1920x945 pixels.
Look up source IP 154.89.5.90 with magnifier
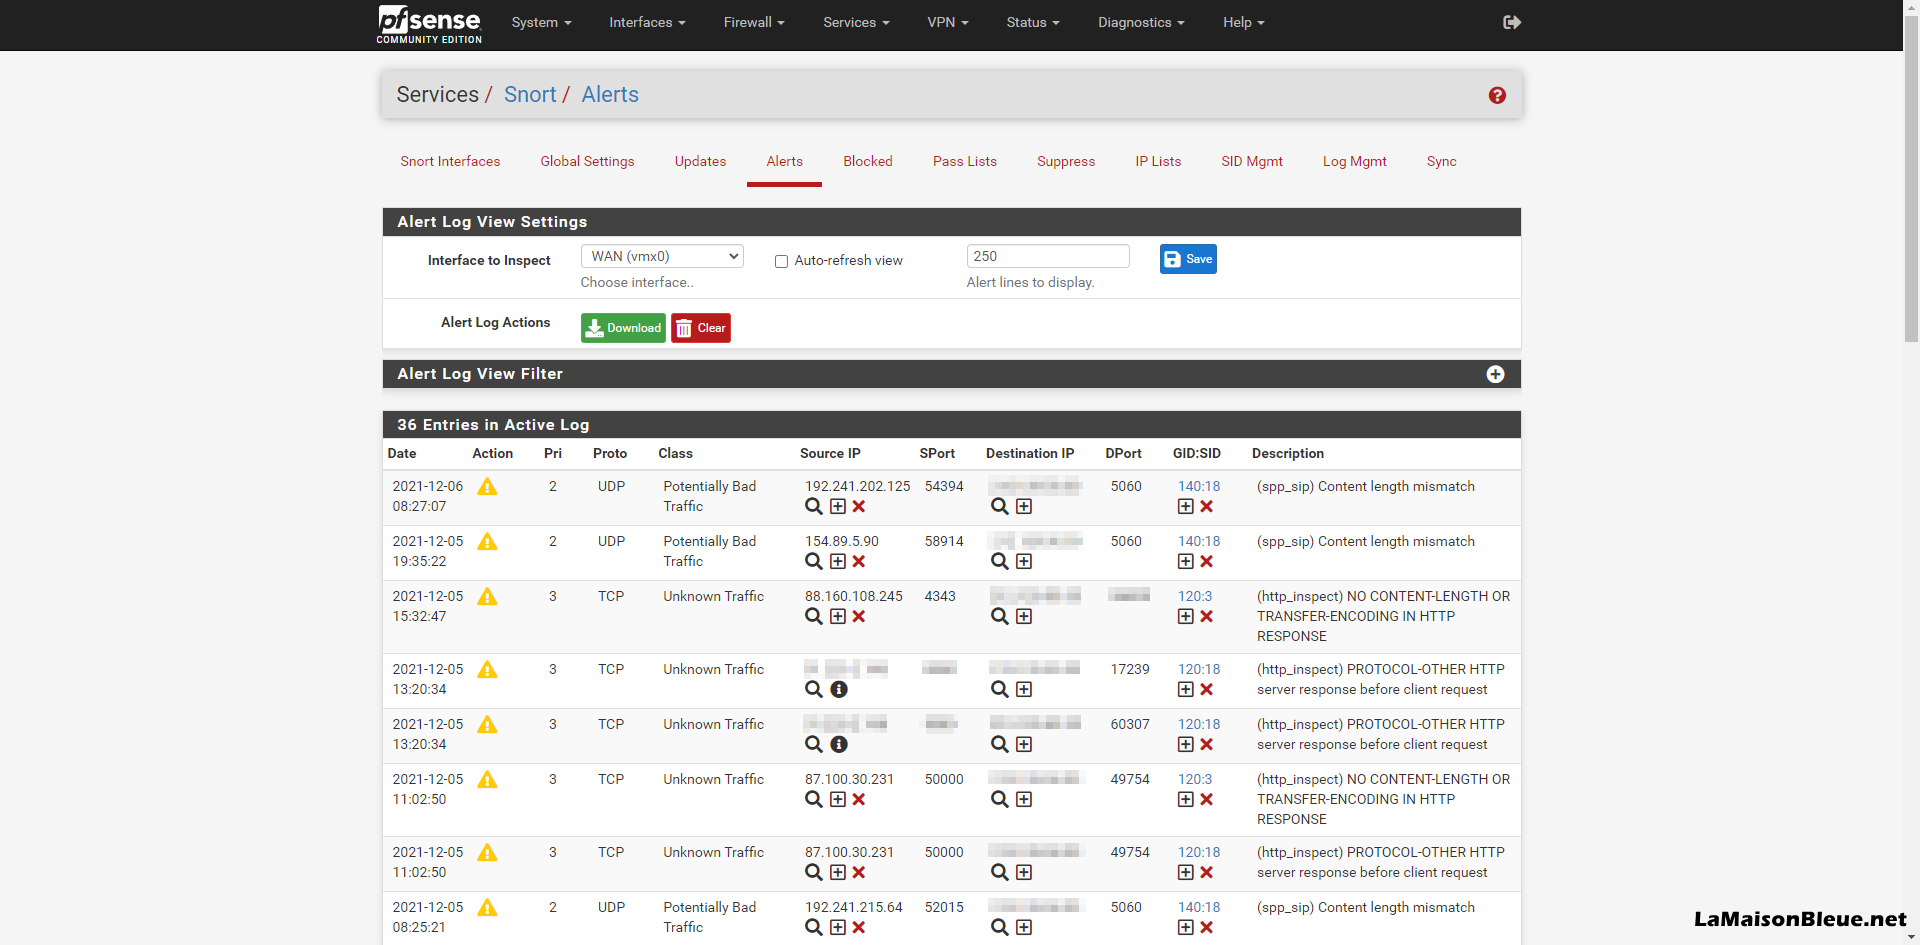pos(814,561)
